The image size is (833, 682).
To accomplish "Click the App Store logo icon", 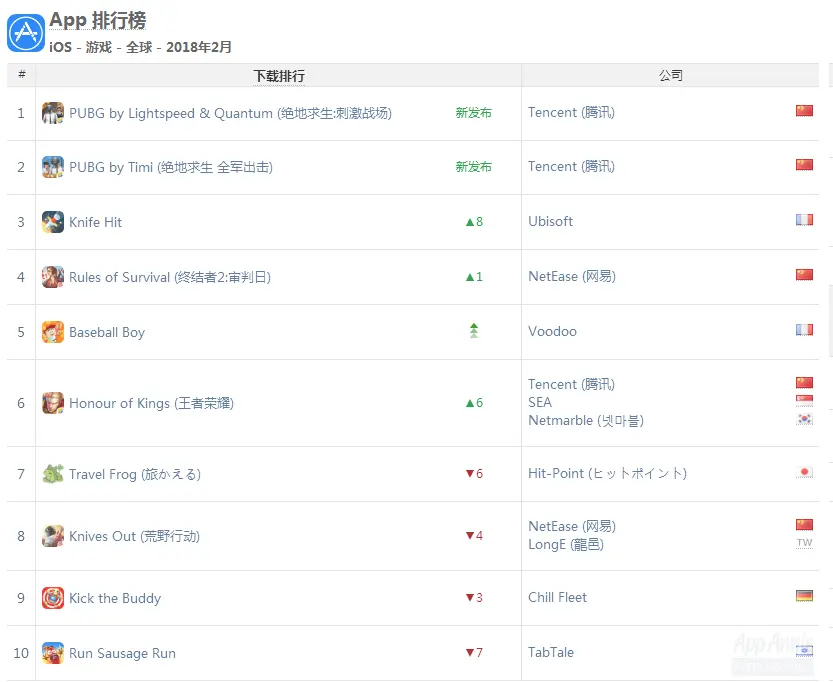I will tap(26, 33).
